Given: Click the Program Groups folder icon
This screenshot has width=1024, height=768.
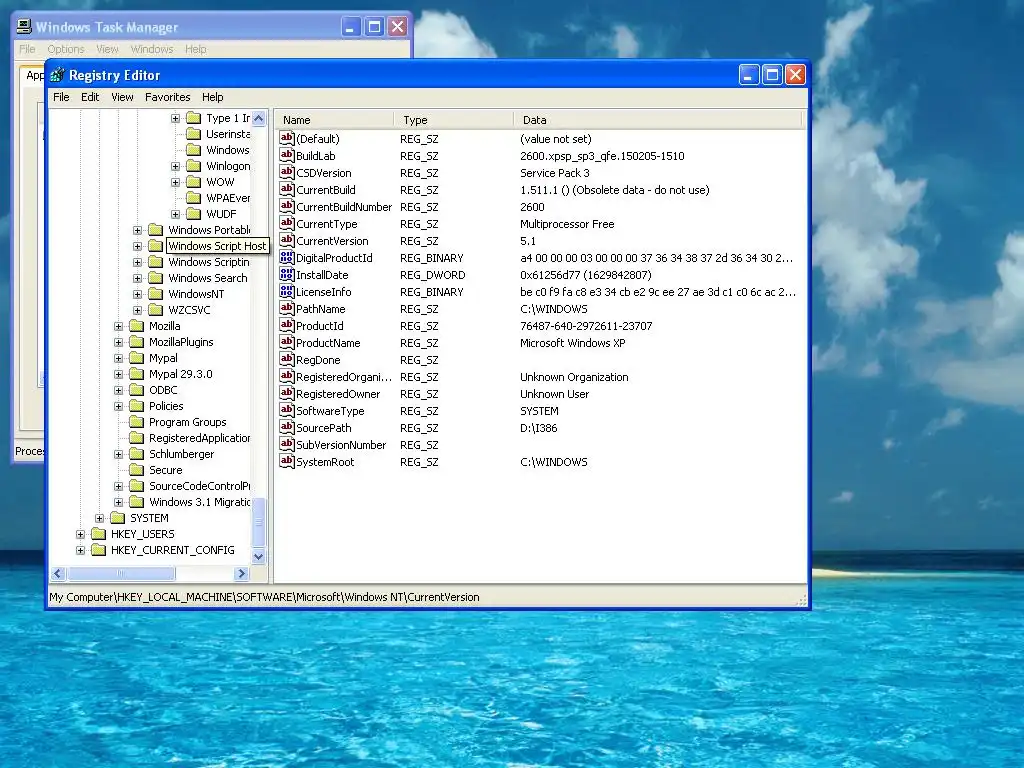Looking at the screenshot, I should (x=136, y=422).
